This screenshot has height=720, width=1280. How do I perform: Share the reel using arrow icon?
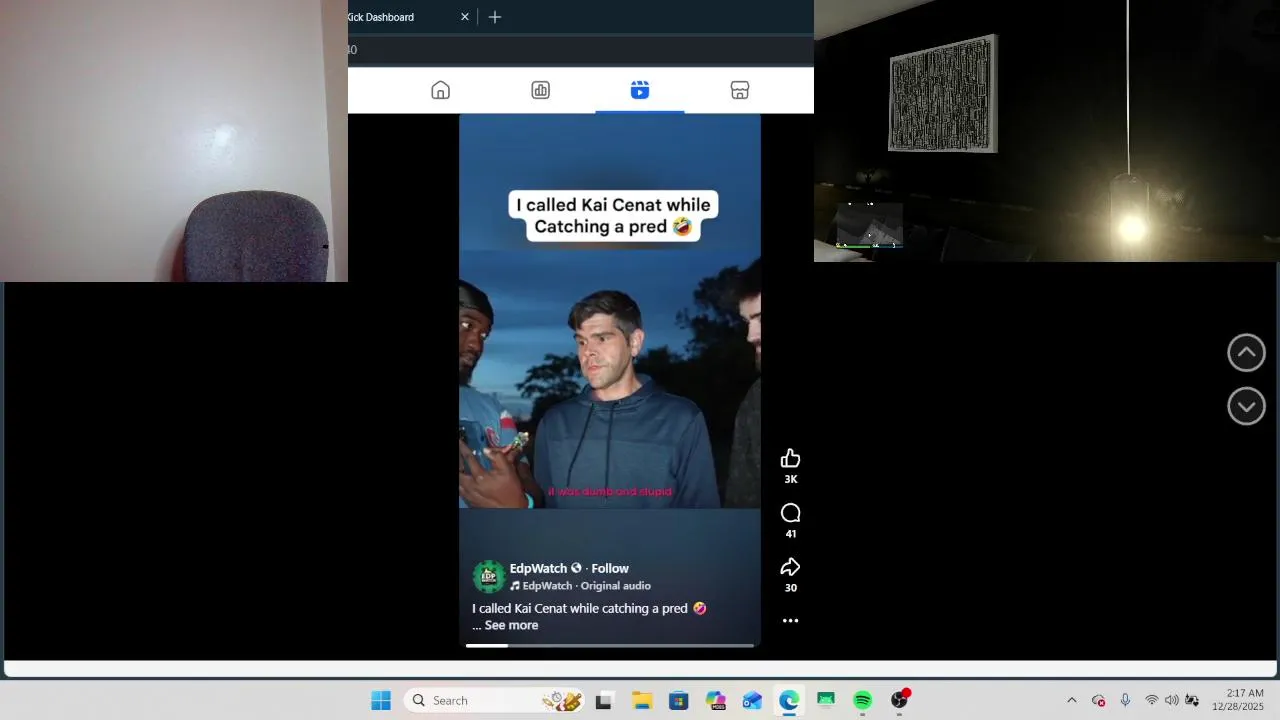(x=790, y=567)
